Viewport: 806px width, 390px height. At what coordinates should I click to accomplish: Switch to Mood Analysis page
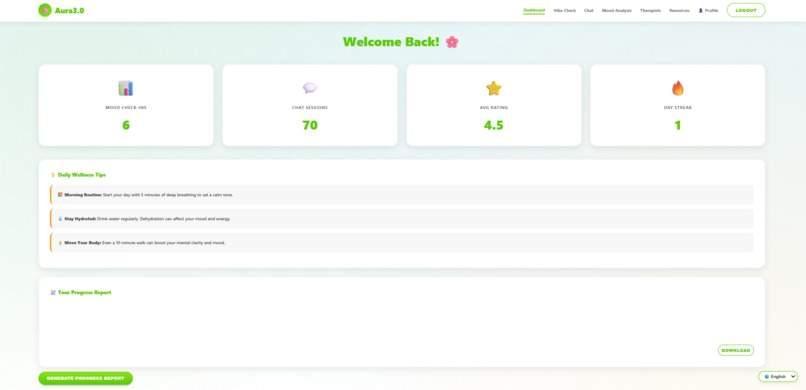[617, 10]
